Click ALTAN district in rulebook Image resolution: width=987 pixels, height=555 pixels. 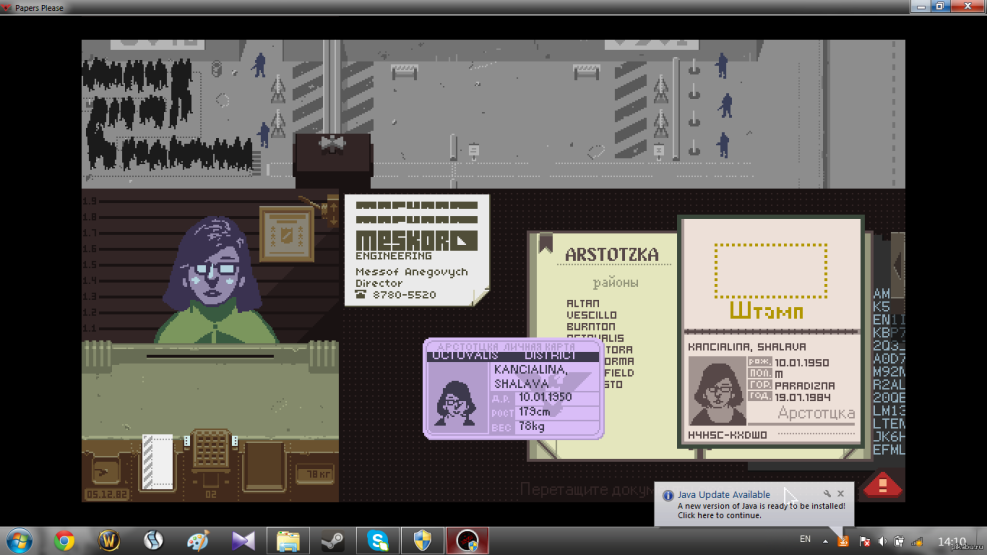point(583,303)
